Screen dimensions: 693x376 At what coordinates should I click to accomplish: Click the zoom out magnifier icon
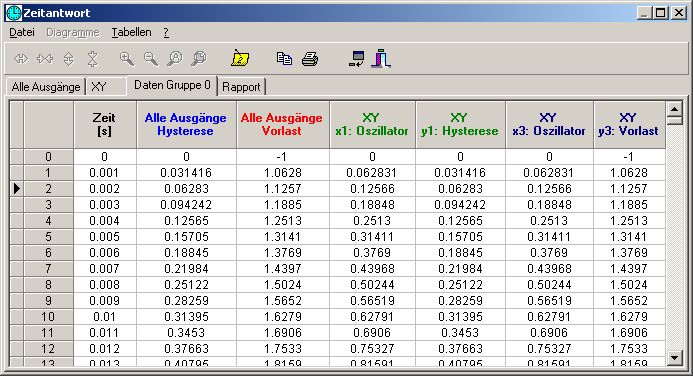click(x=150, y=58)
